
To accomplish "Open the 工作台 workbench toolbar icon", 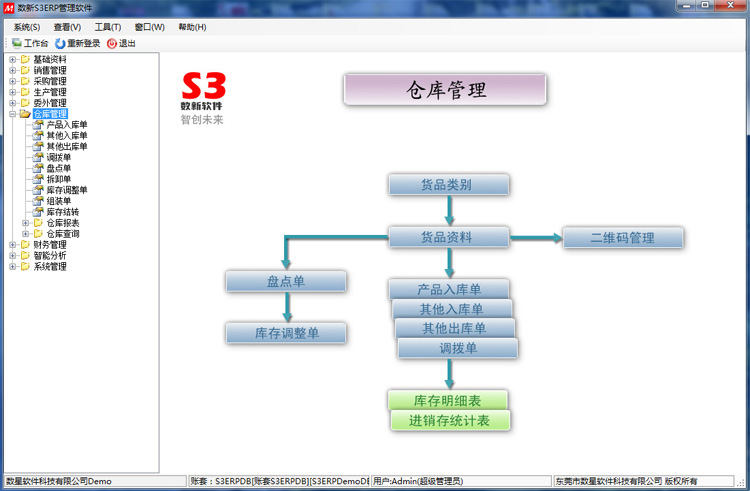I will pyautogui.click(x=17, y=44).
